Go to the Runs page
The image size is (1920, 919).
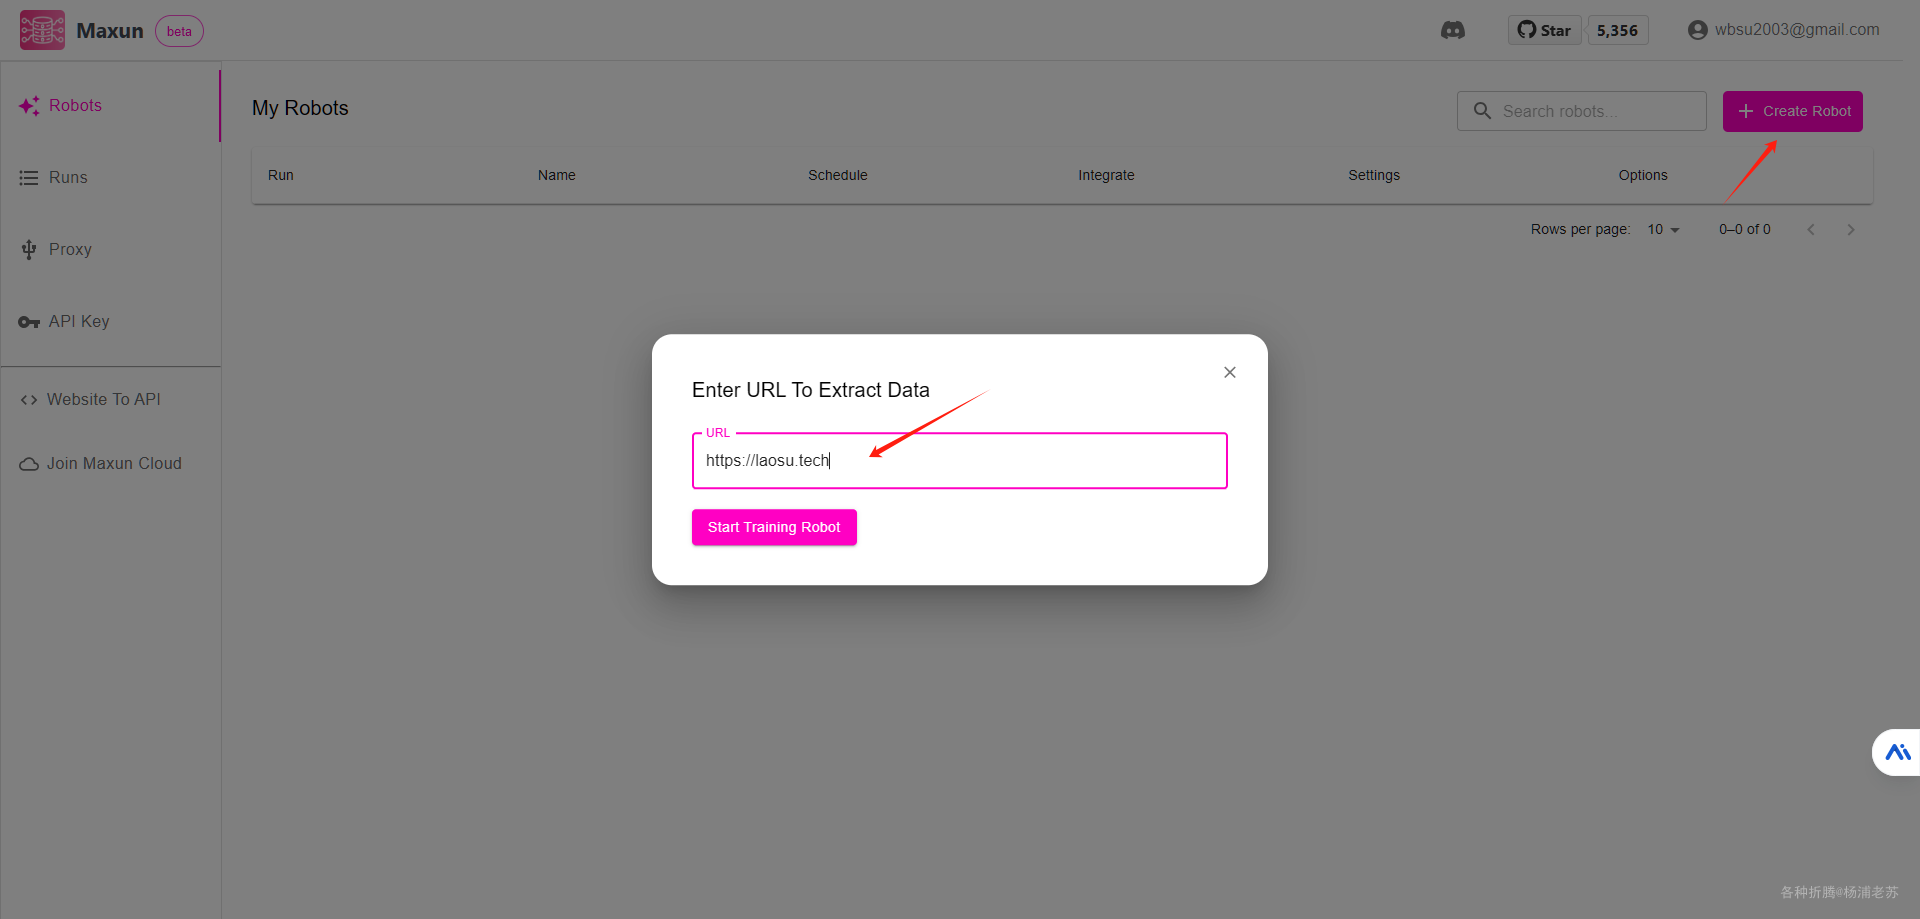(68, 177)
